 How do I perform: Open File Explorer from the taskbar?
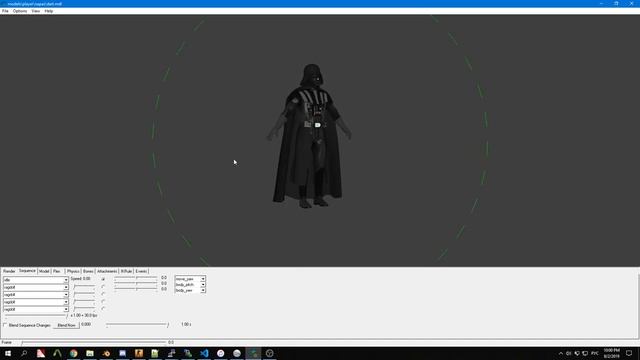90,353
